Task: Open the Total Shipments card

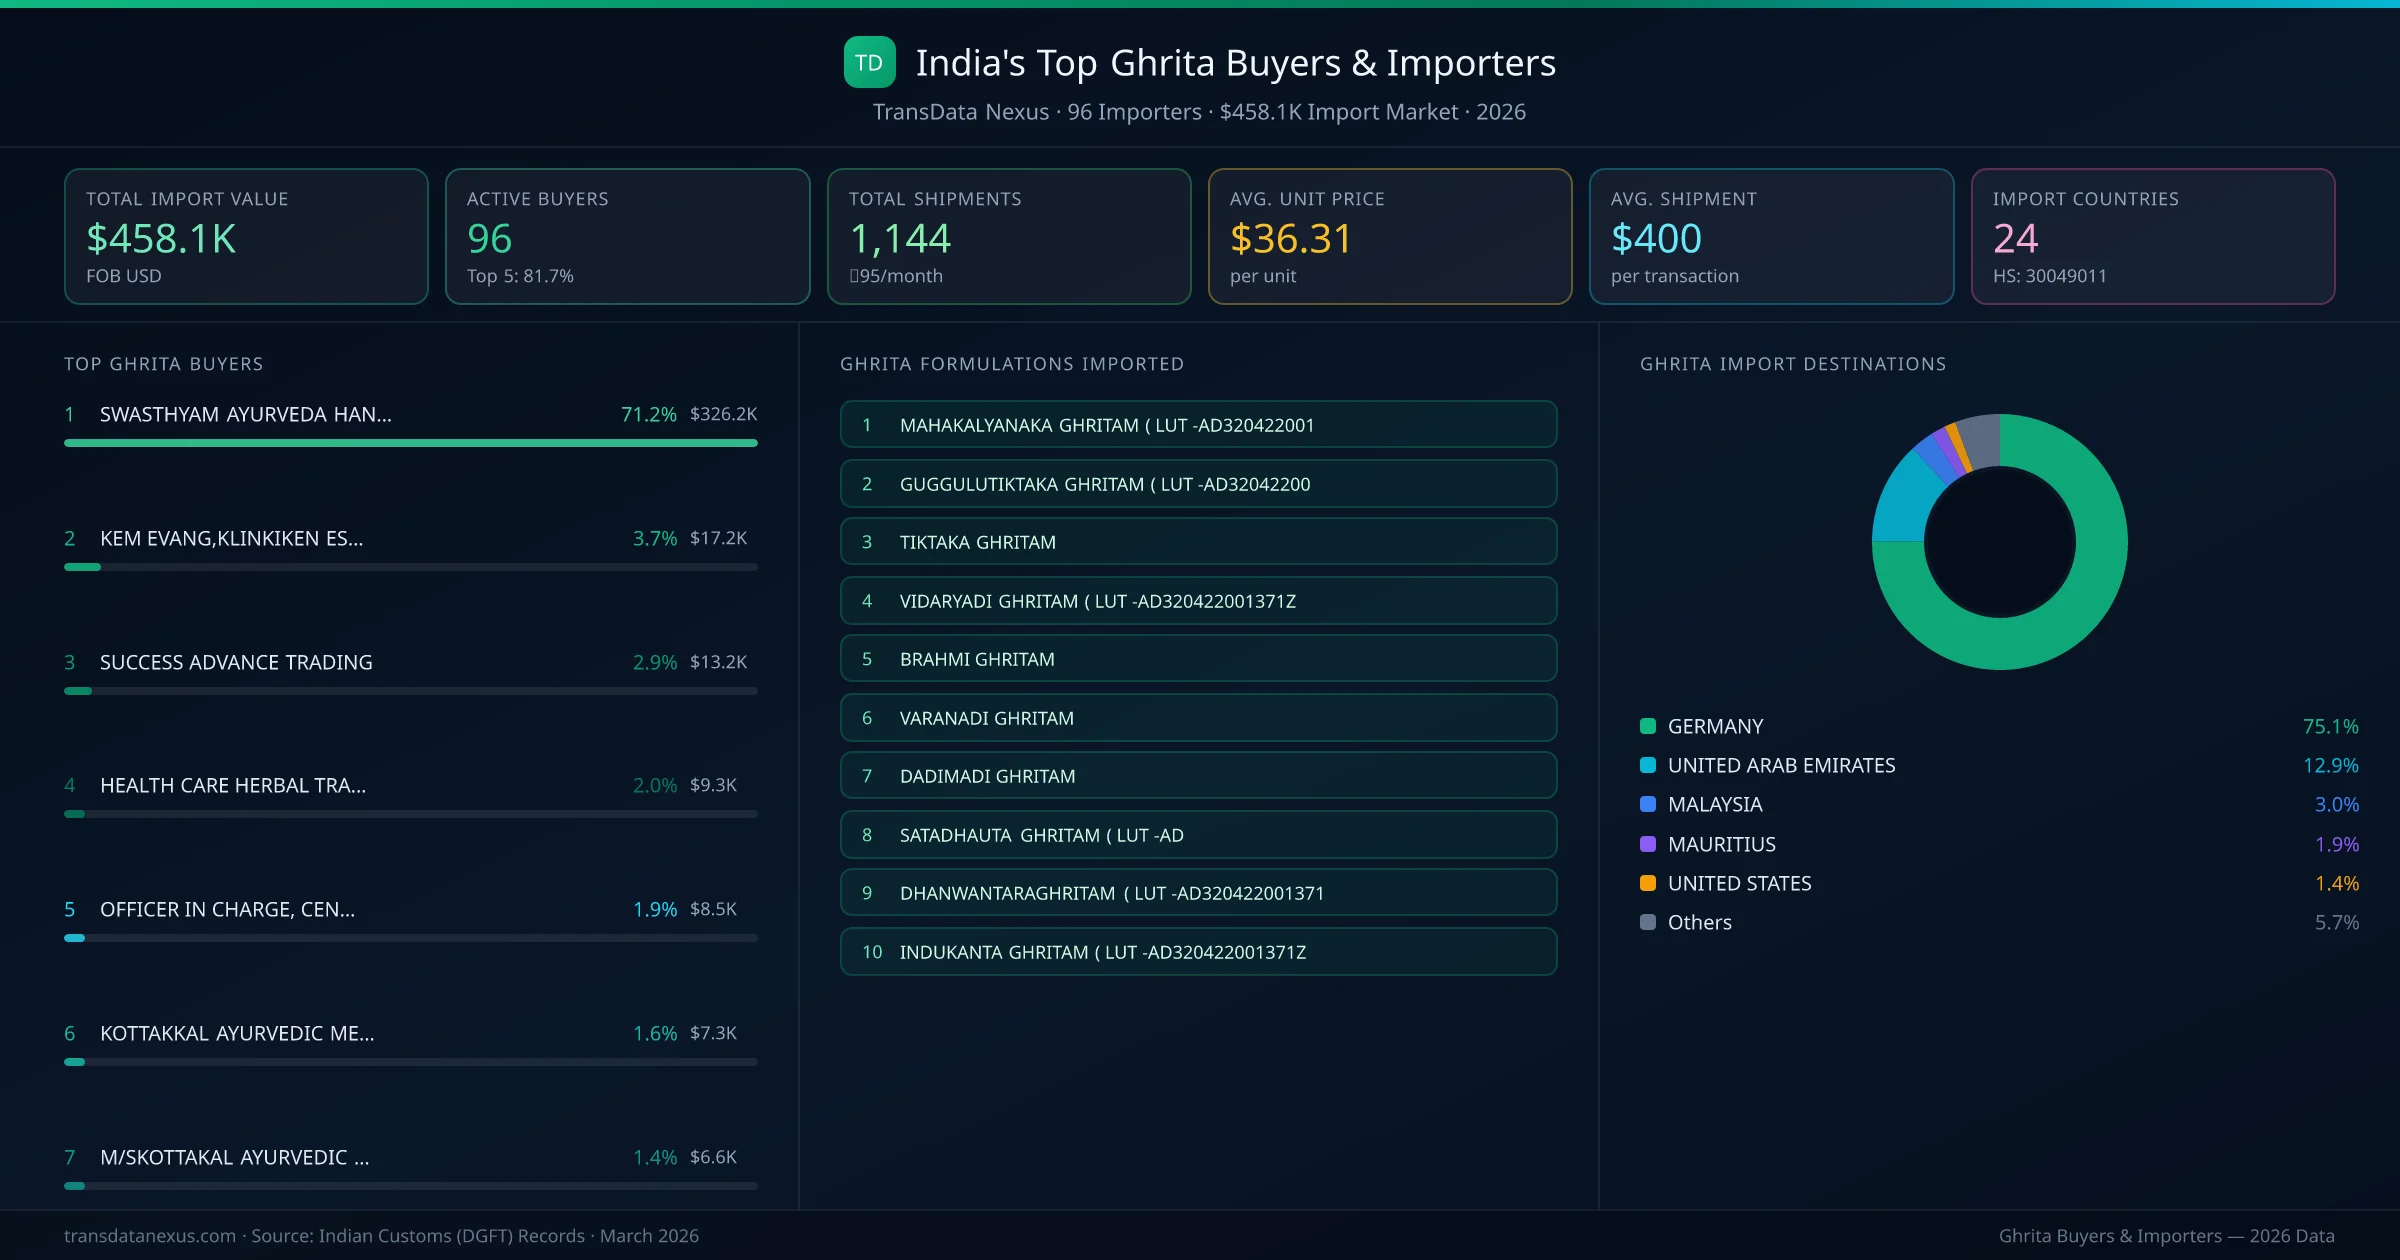Action: 1008,236
